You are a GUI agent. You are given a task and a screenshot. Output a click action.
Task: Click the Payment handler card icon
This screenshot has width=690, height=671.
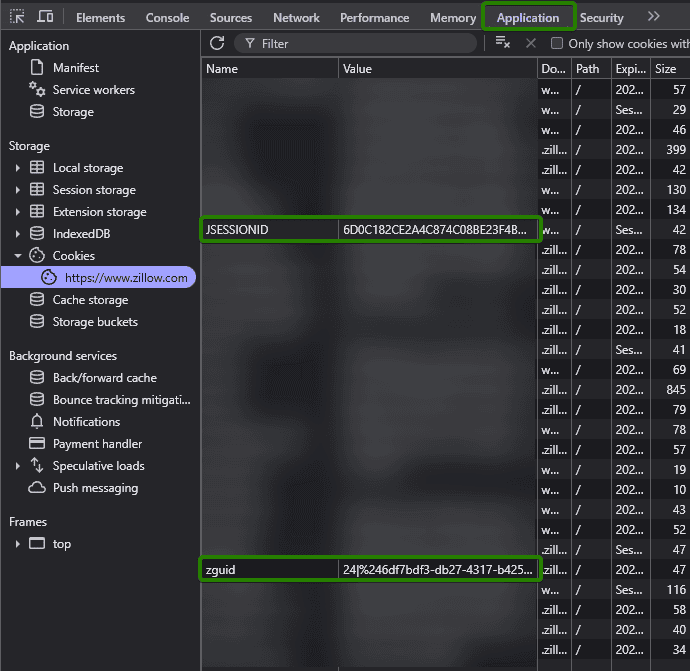(37, 443)
